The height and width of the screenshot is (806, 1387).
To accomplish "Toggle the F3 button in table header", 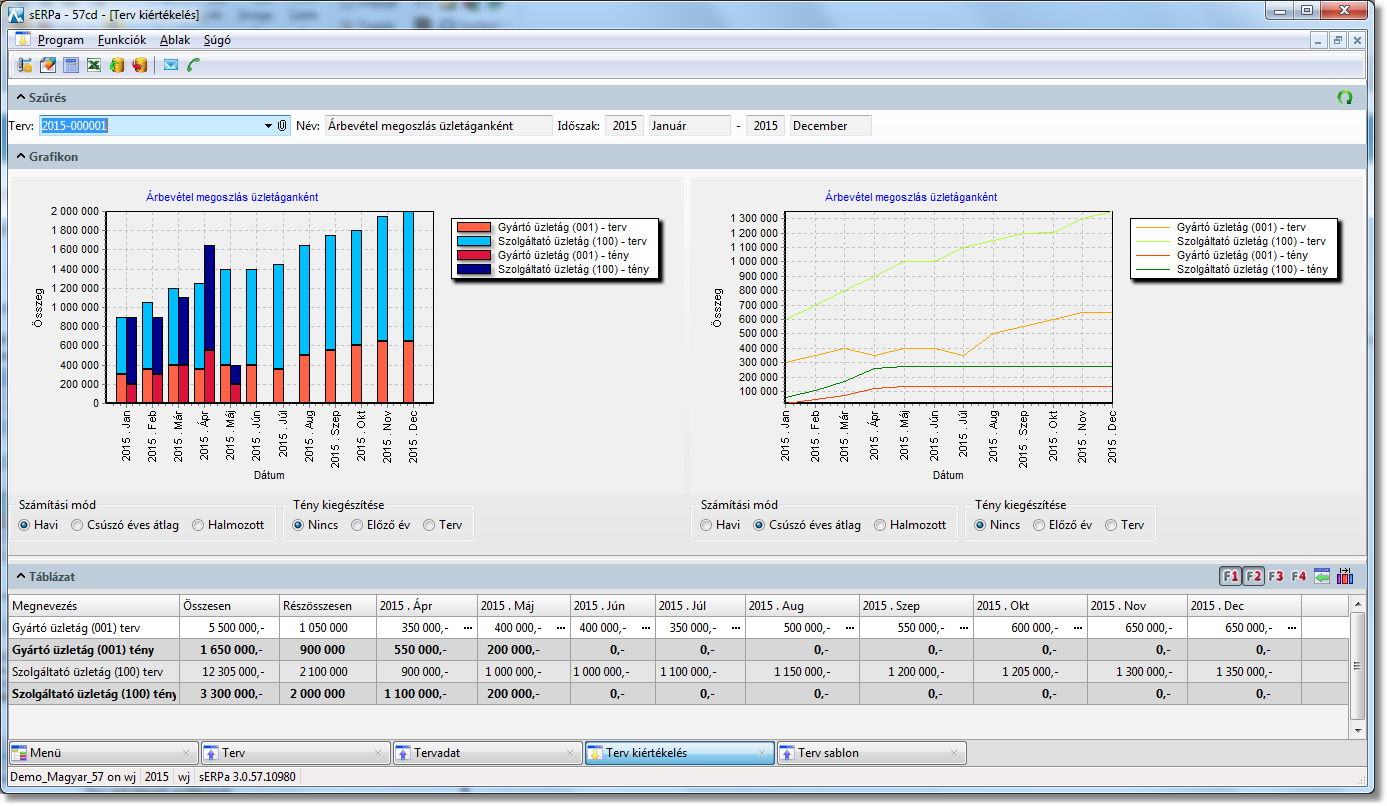I will [1276, 576].
